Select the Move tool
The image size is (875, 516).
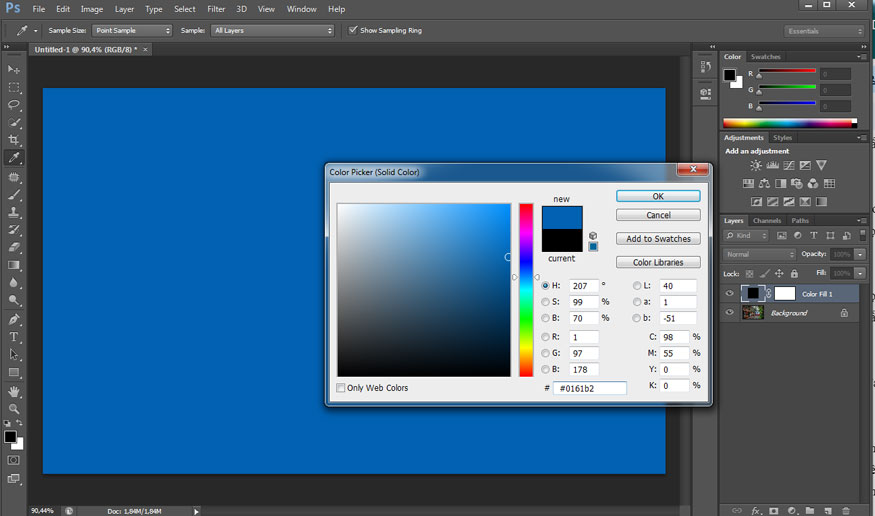pos(14,69)
